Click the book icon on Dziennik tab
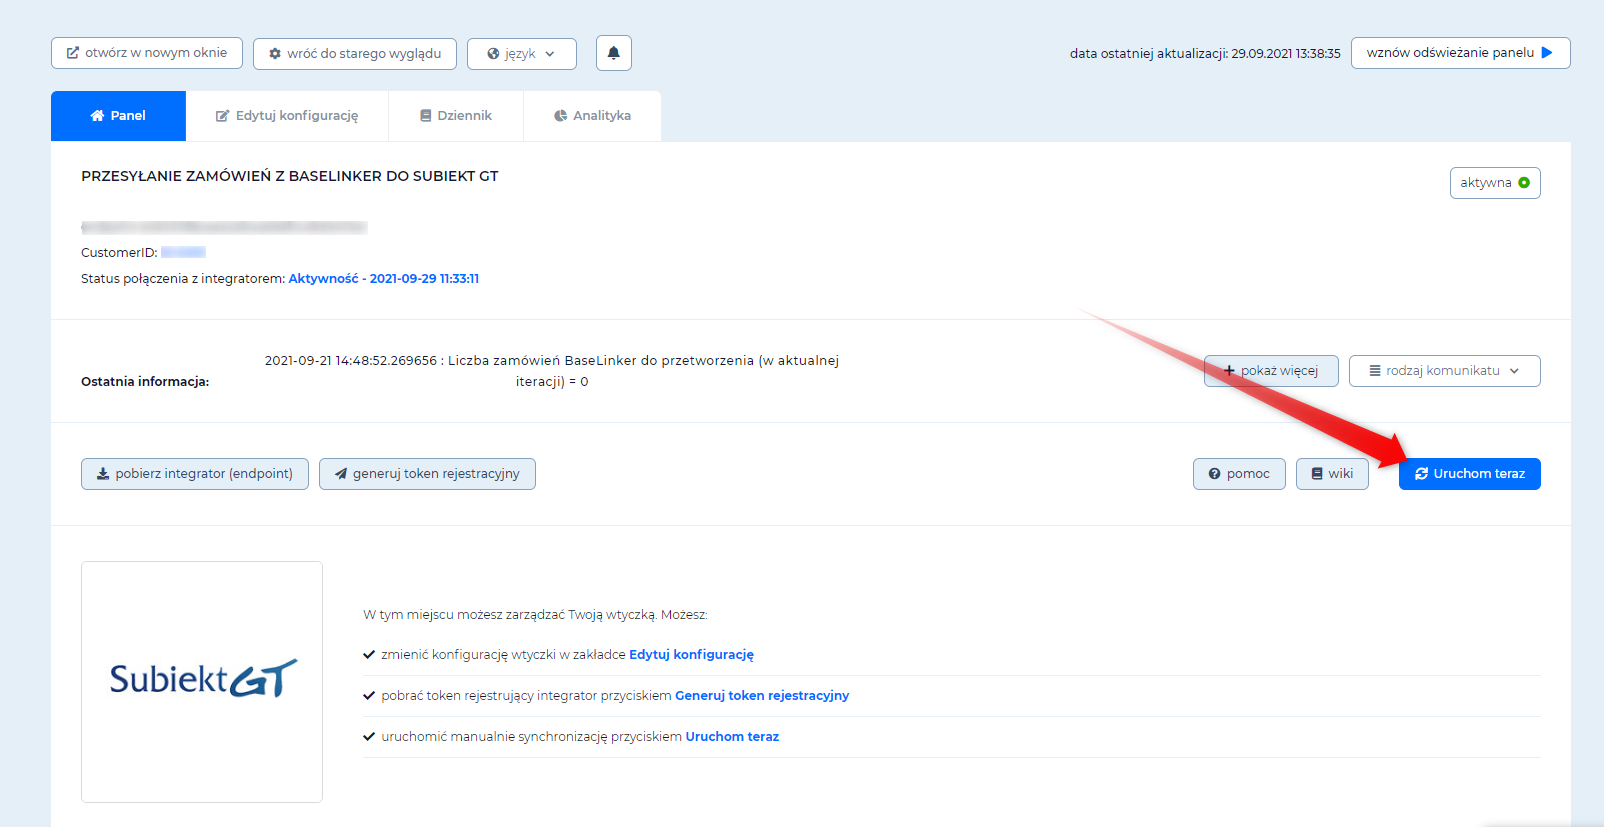 (426, 116)
